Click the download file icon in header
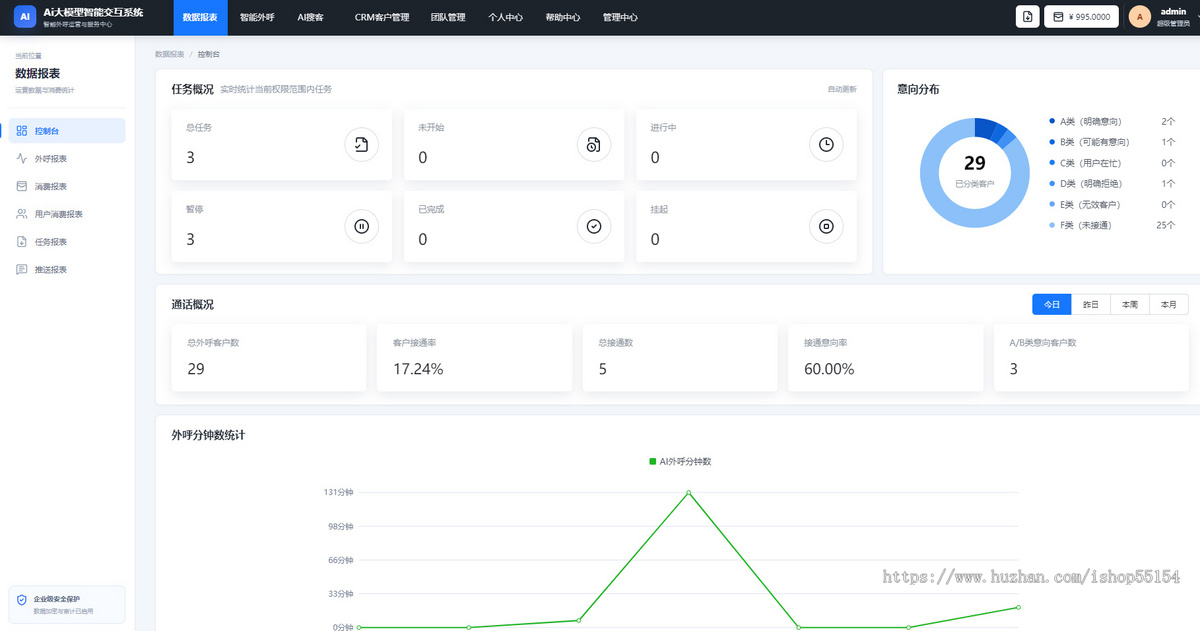Screen dimensions: 1200x631 pos(1027,17)
